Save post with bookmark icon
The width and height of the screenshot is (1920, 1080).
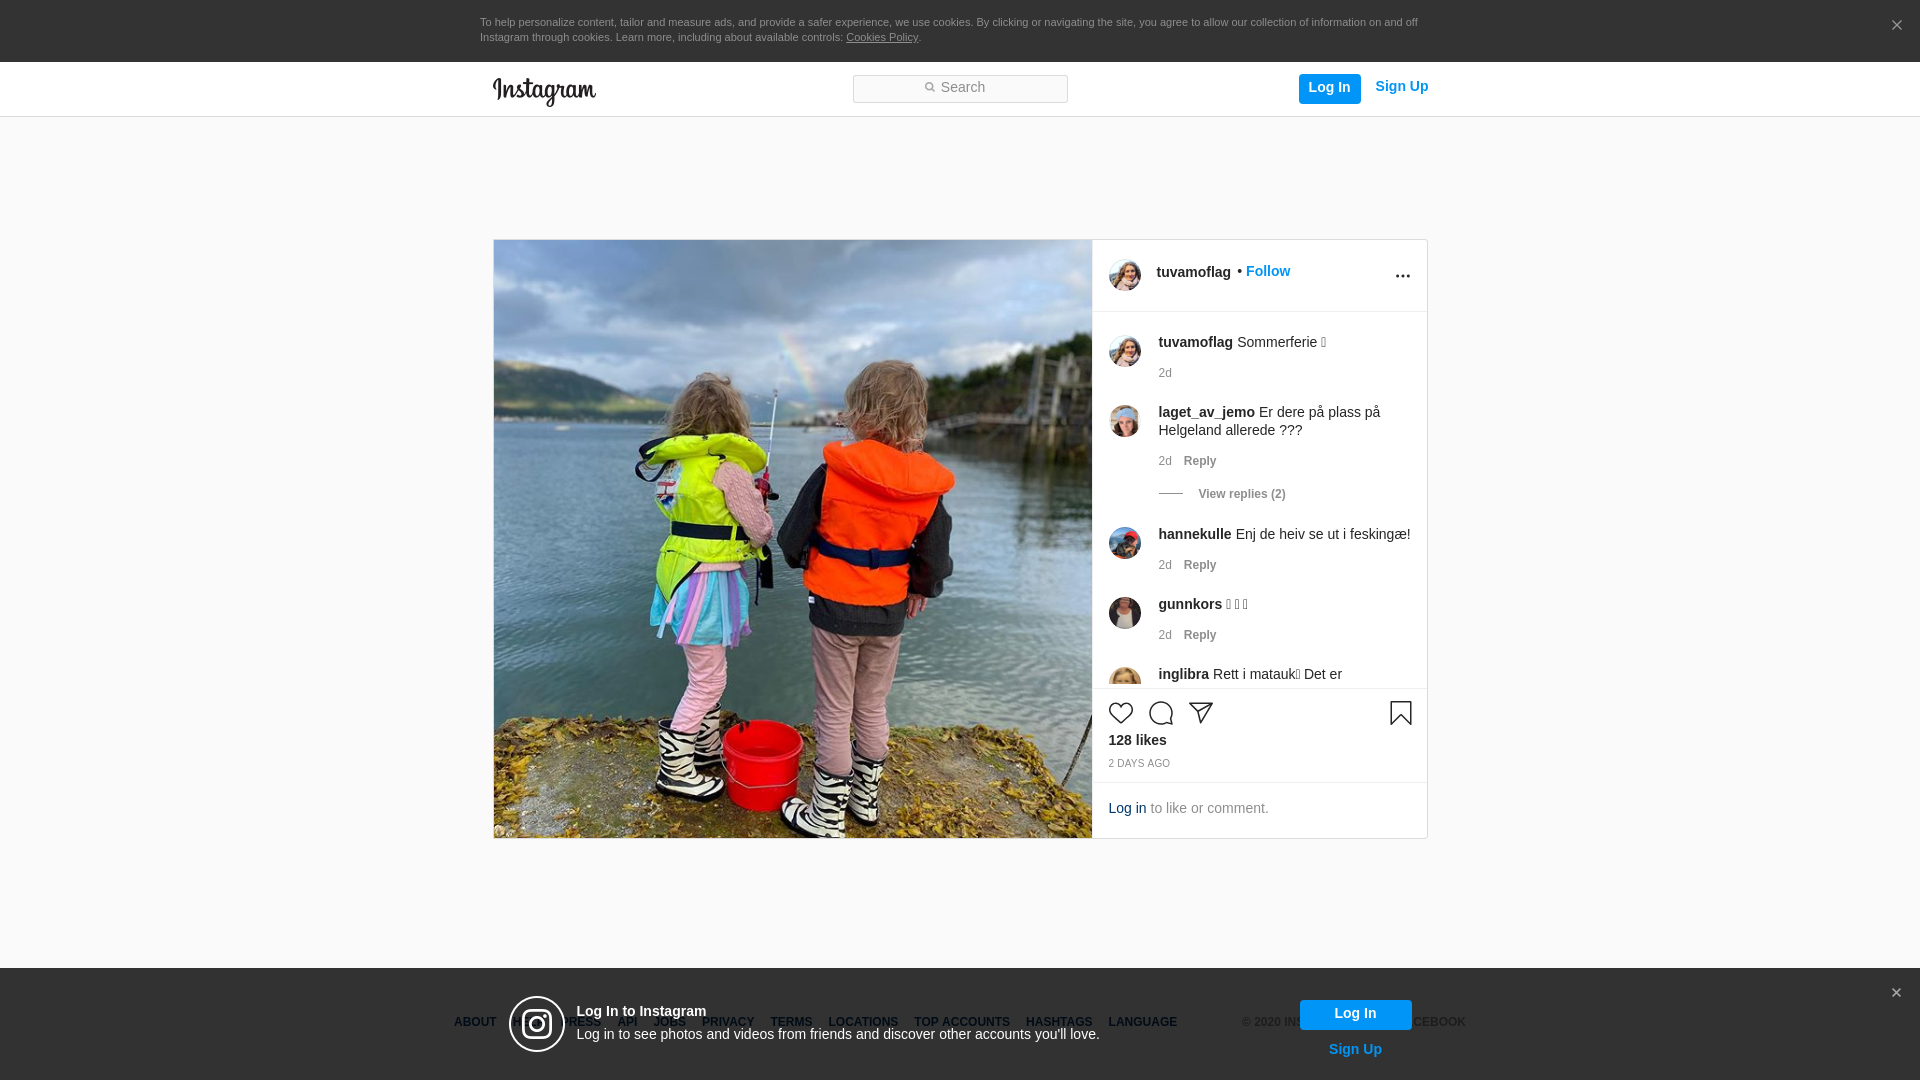click(x=1400, y=712)
